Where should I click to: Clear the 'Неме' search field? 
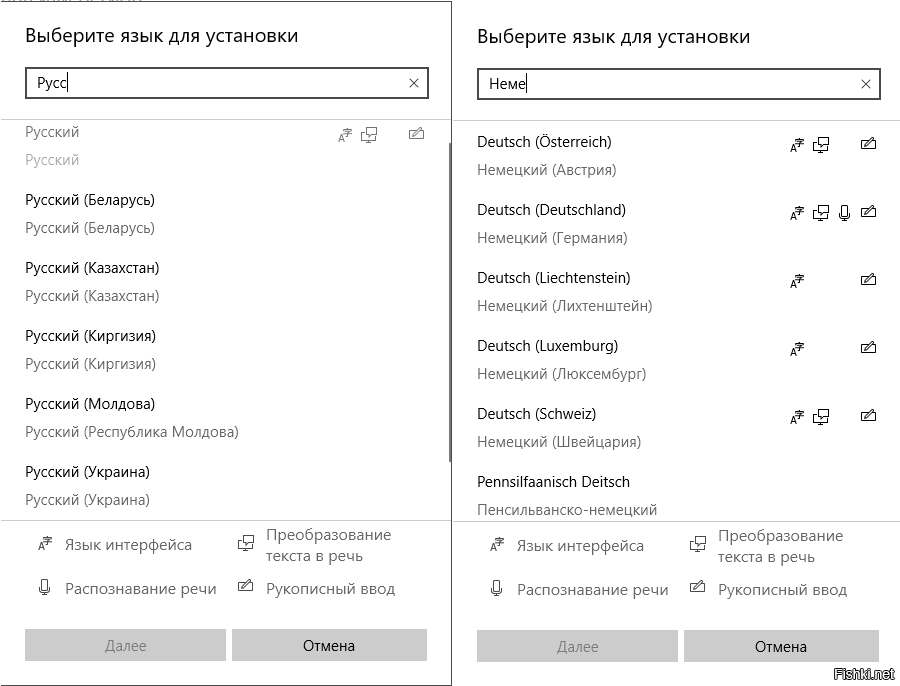click(866, 84)
